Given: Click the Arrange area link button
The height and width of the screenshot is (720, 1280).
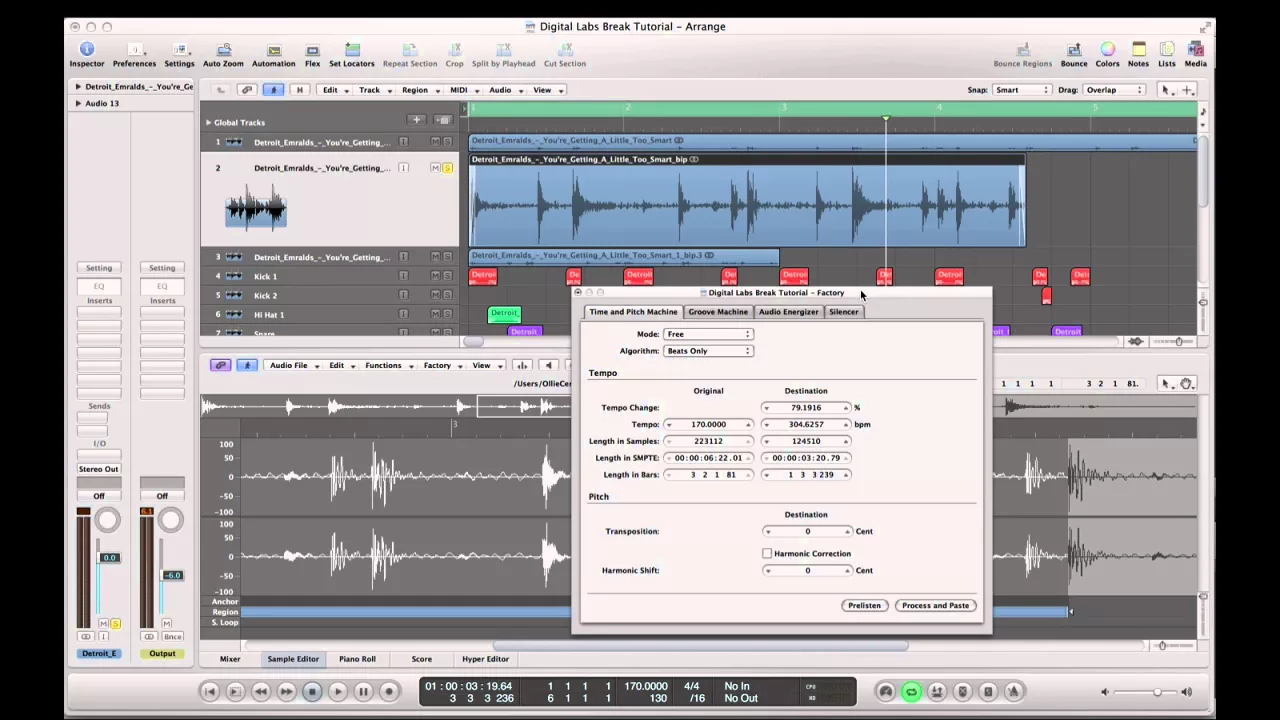Looking at the screenshot, I should coord(248,90).
